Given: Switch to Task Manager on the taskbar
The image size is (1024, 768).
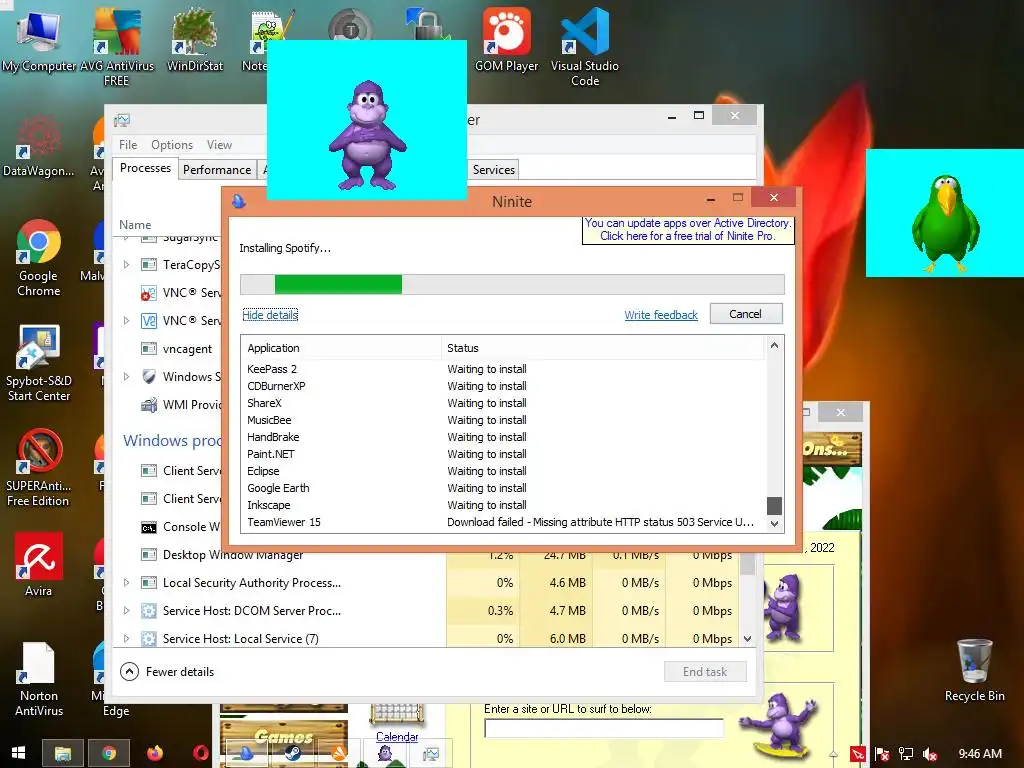Looking at the screenshot, I should coord(431,754).
